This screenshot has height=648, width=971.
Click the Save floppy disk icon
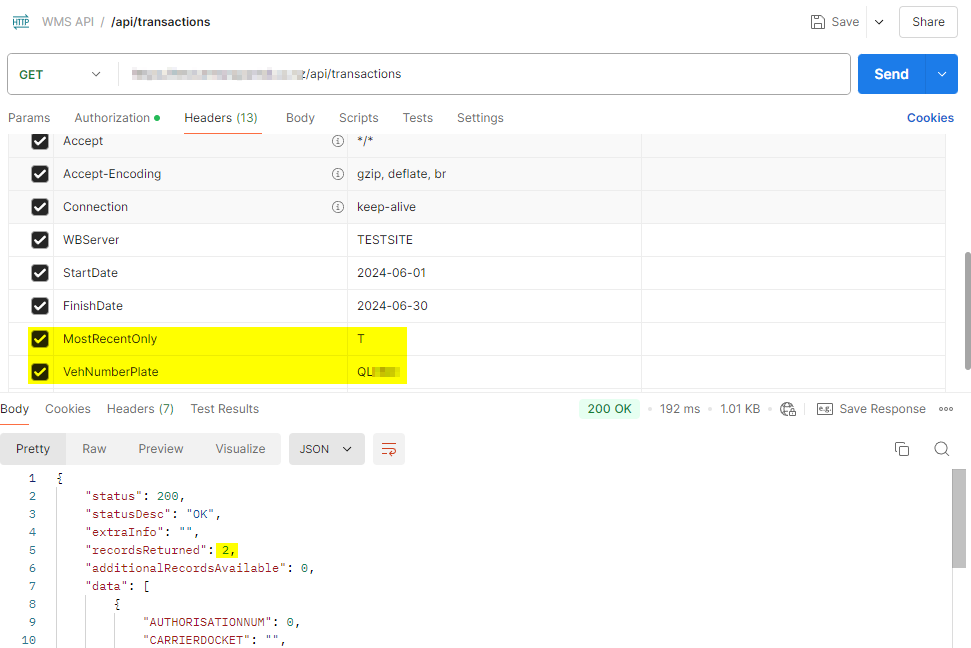pyautogui.click(x=817, y=22)
